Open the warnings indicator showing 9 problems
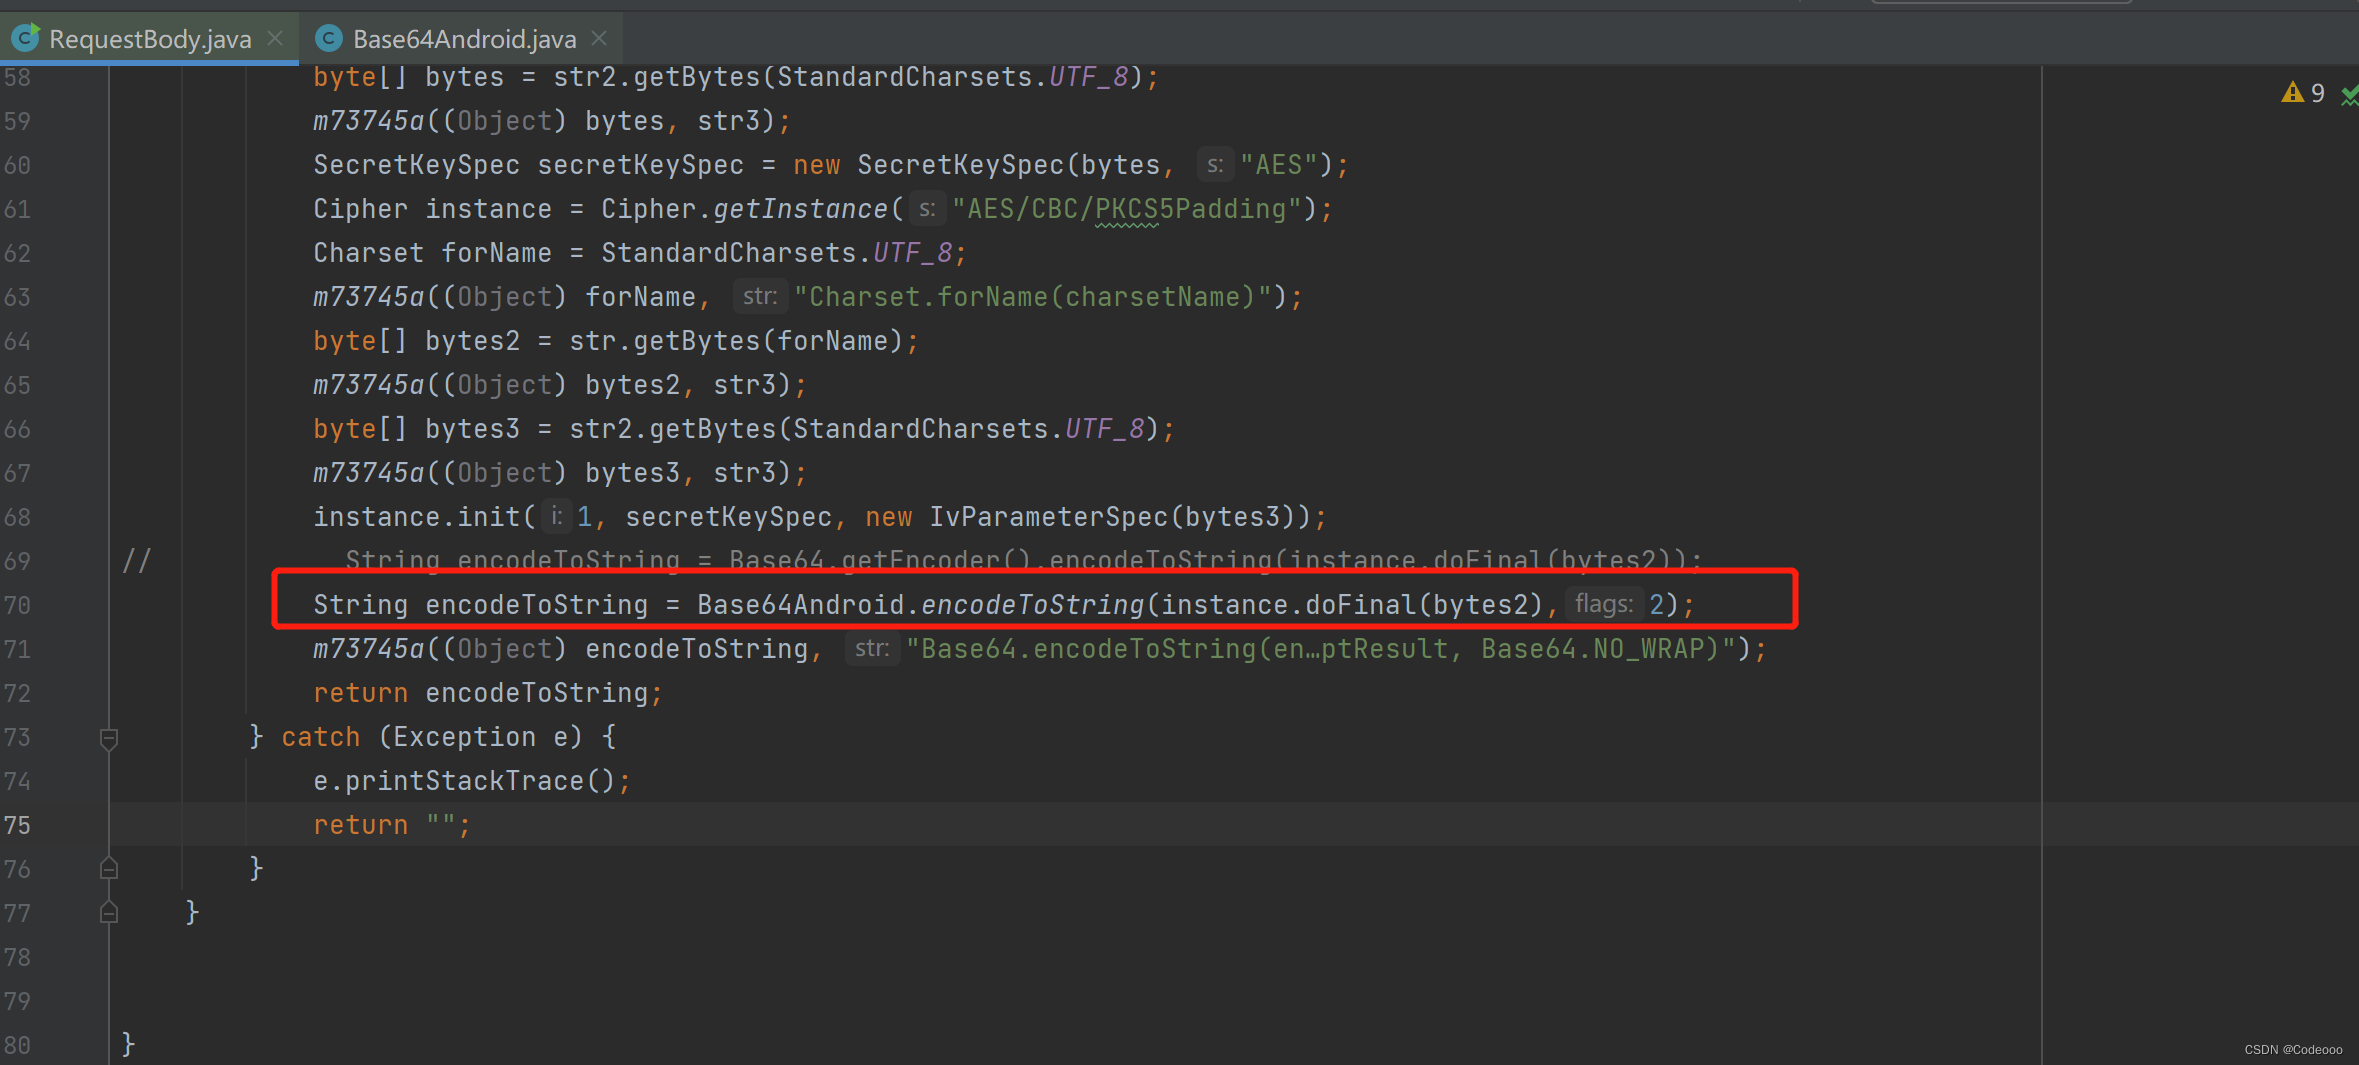The height and width of the screenshot is (1065, 2359). point(2303,93)
